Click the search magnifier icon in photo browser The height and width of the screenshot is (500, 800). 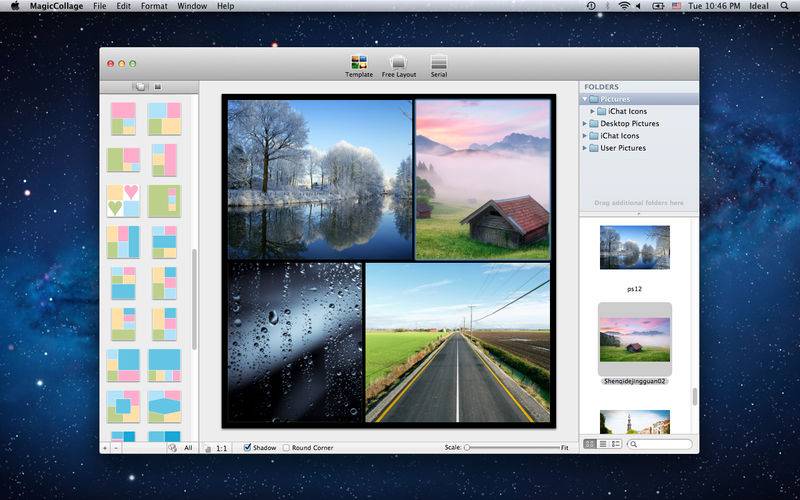[634, 444]
